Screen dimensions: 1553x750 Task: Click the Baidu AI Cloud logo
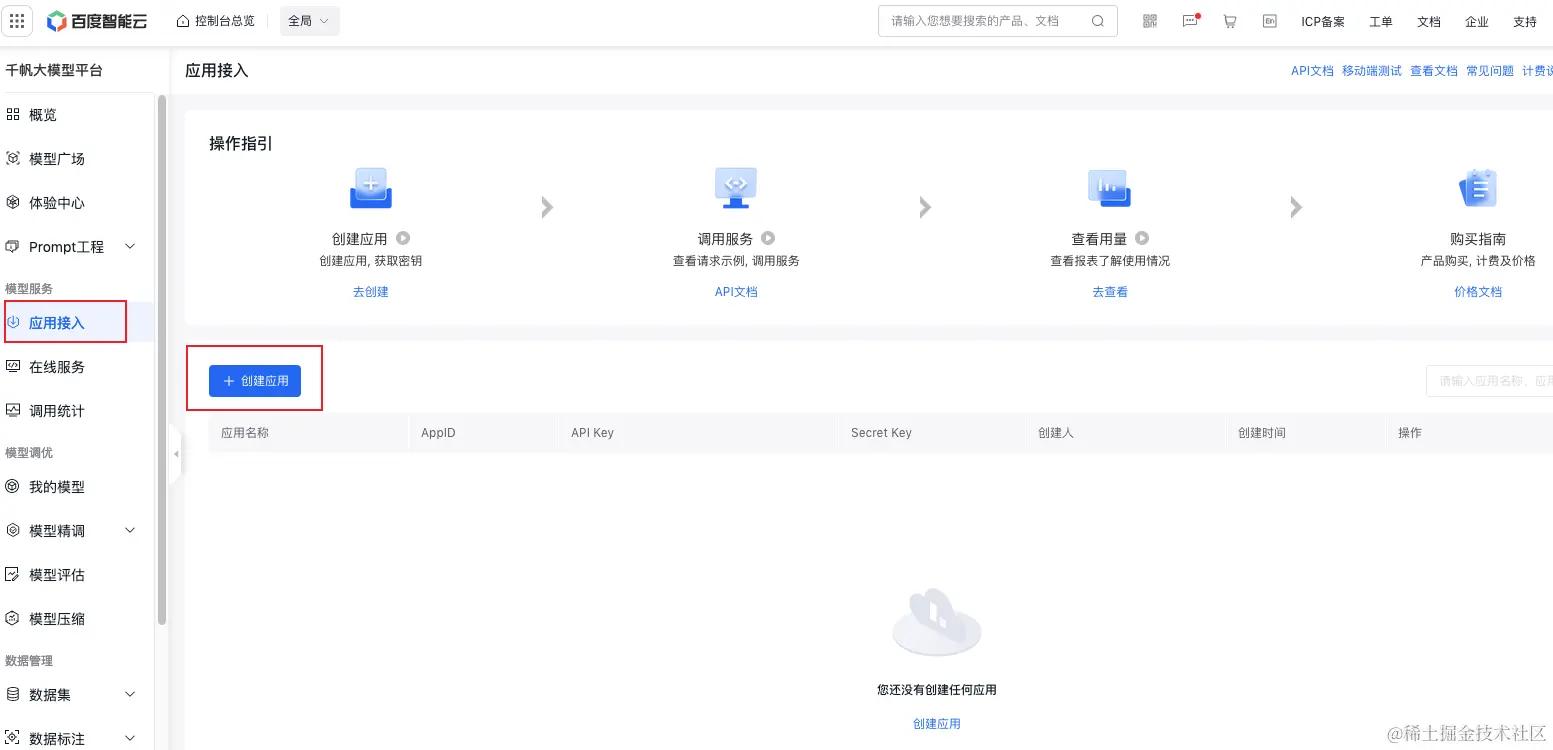[x=97, y=21]
